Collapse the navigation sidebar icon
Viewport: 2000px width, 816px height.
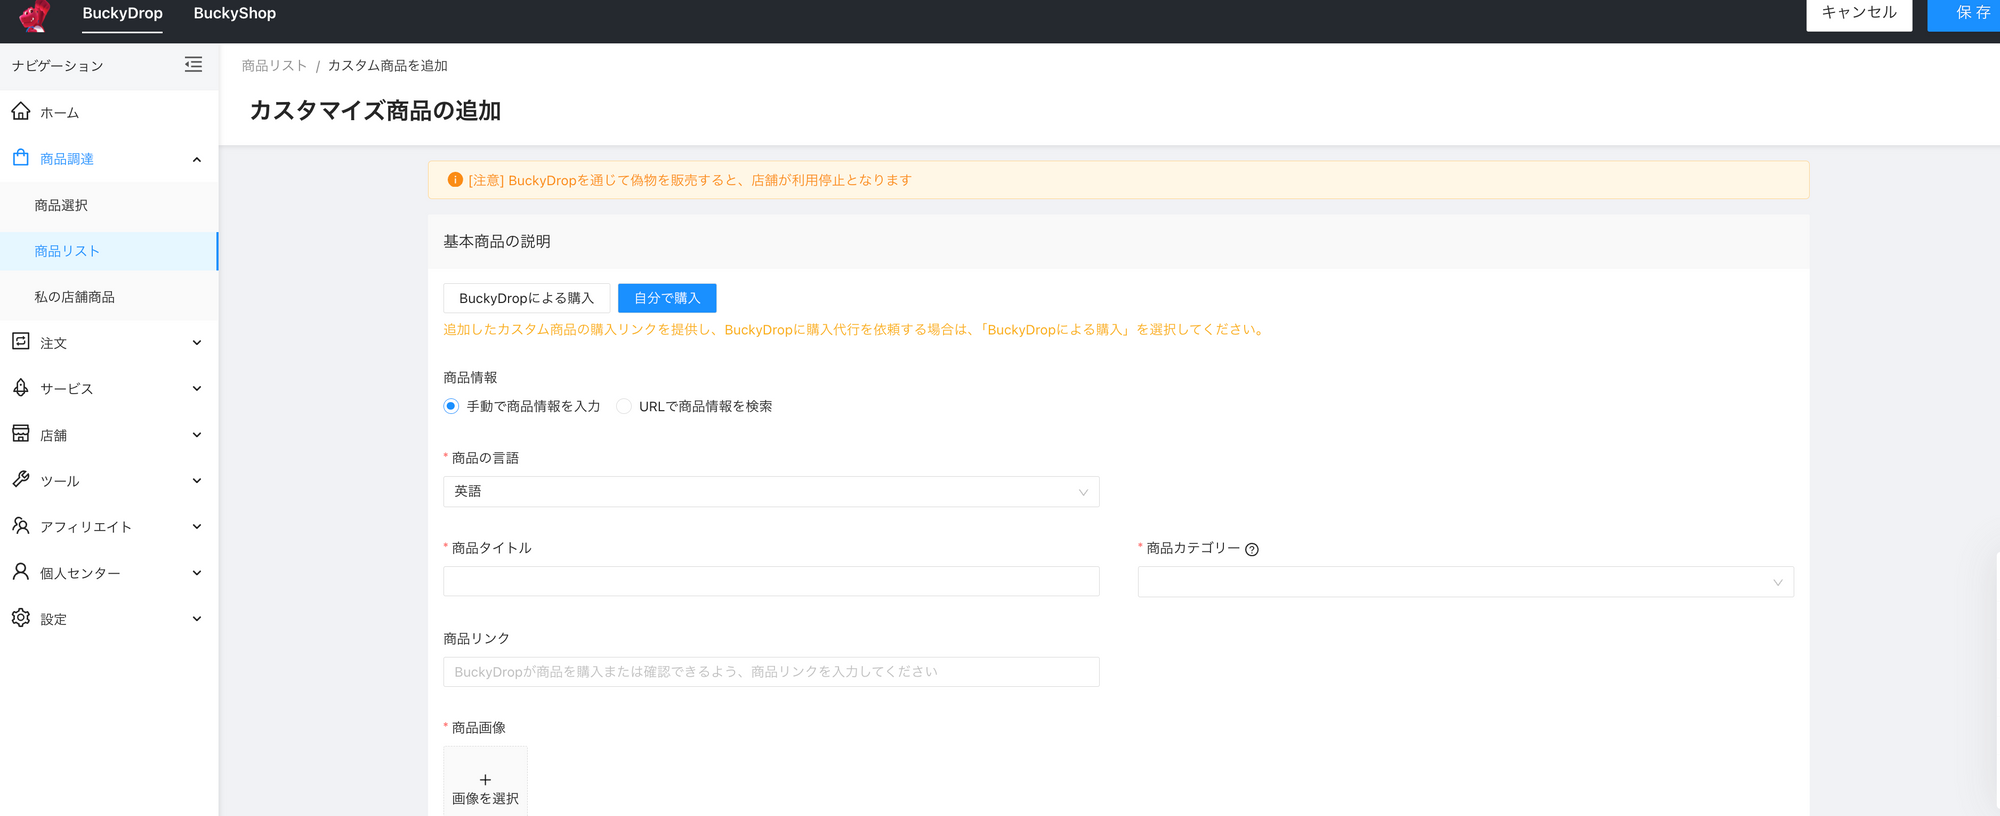tap(193, 65)
